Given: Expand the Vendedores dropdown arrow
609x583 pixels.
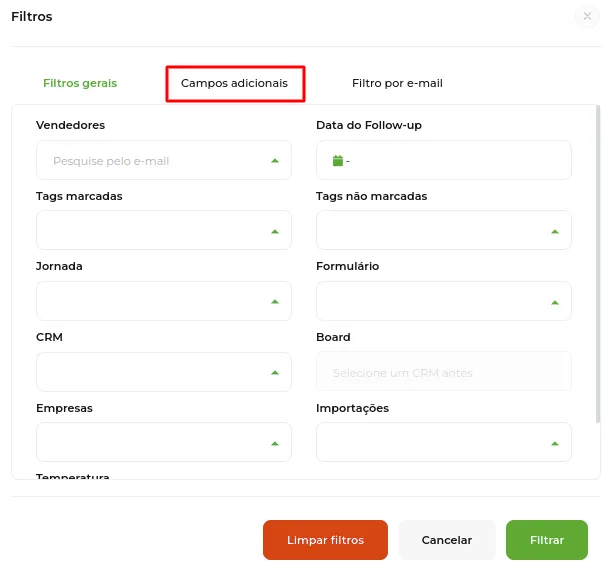Looking at the screenshot, I should coord(275,161).
